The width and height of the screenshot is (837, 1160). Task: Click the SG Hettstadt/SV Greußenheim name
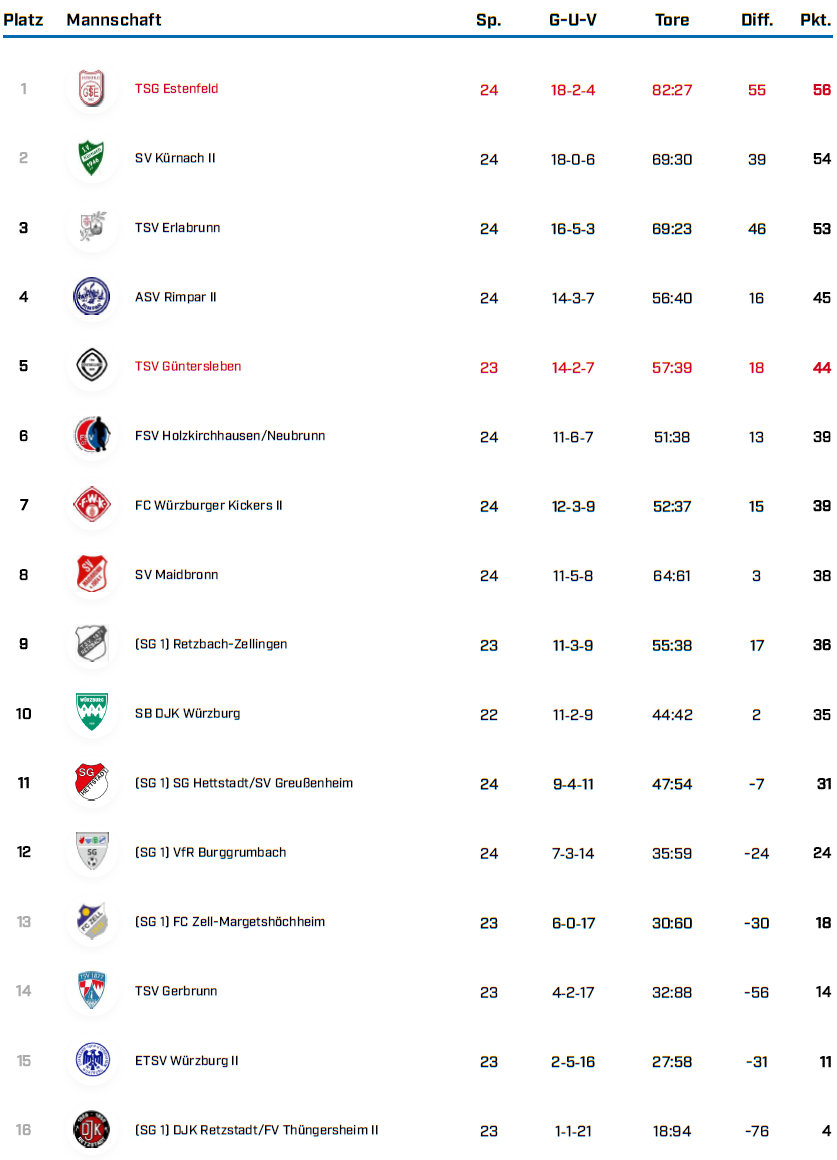tap(244, 783)
